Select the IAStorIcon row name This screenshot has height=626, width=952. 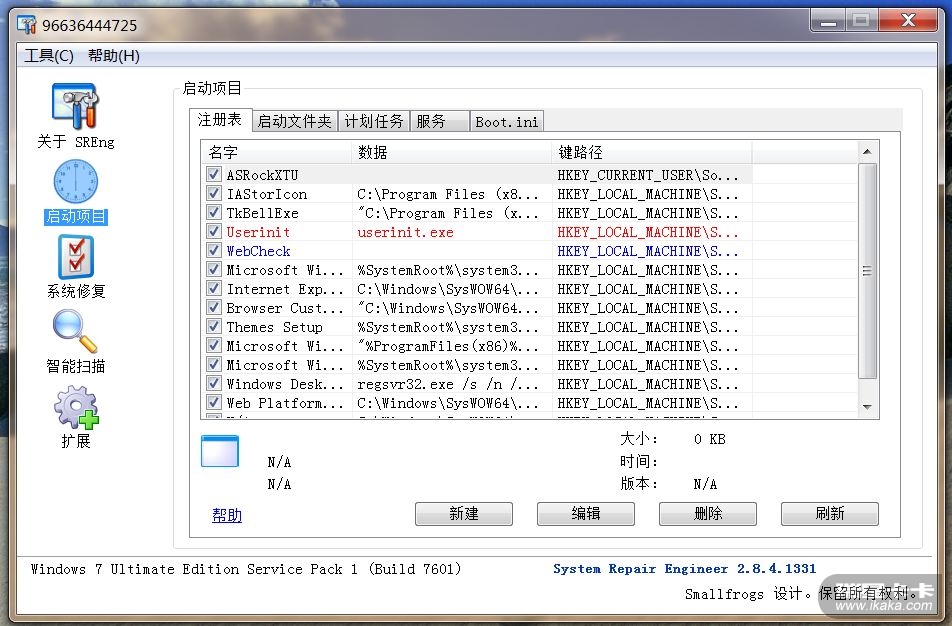pos(267,194)
